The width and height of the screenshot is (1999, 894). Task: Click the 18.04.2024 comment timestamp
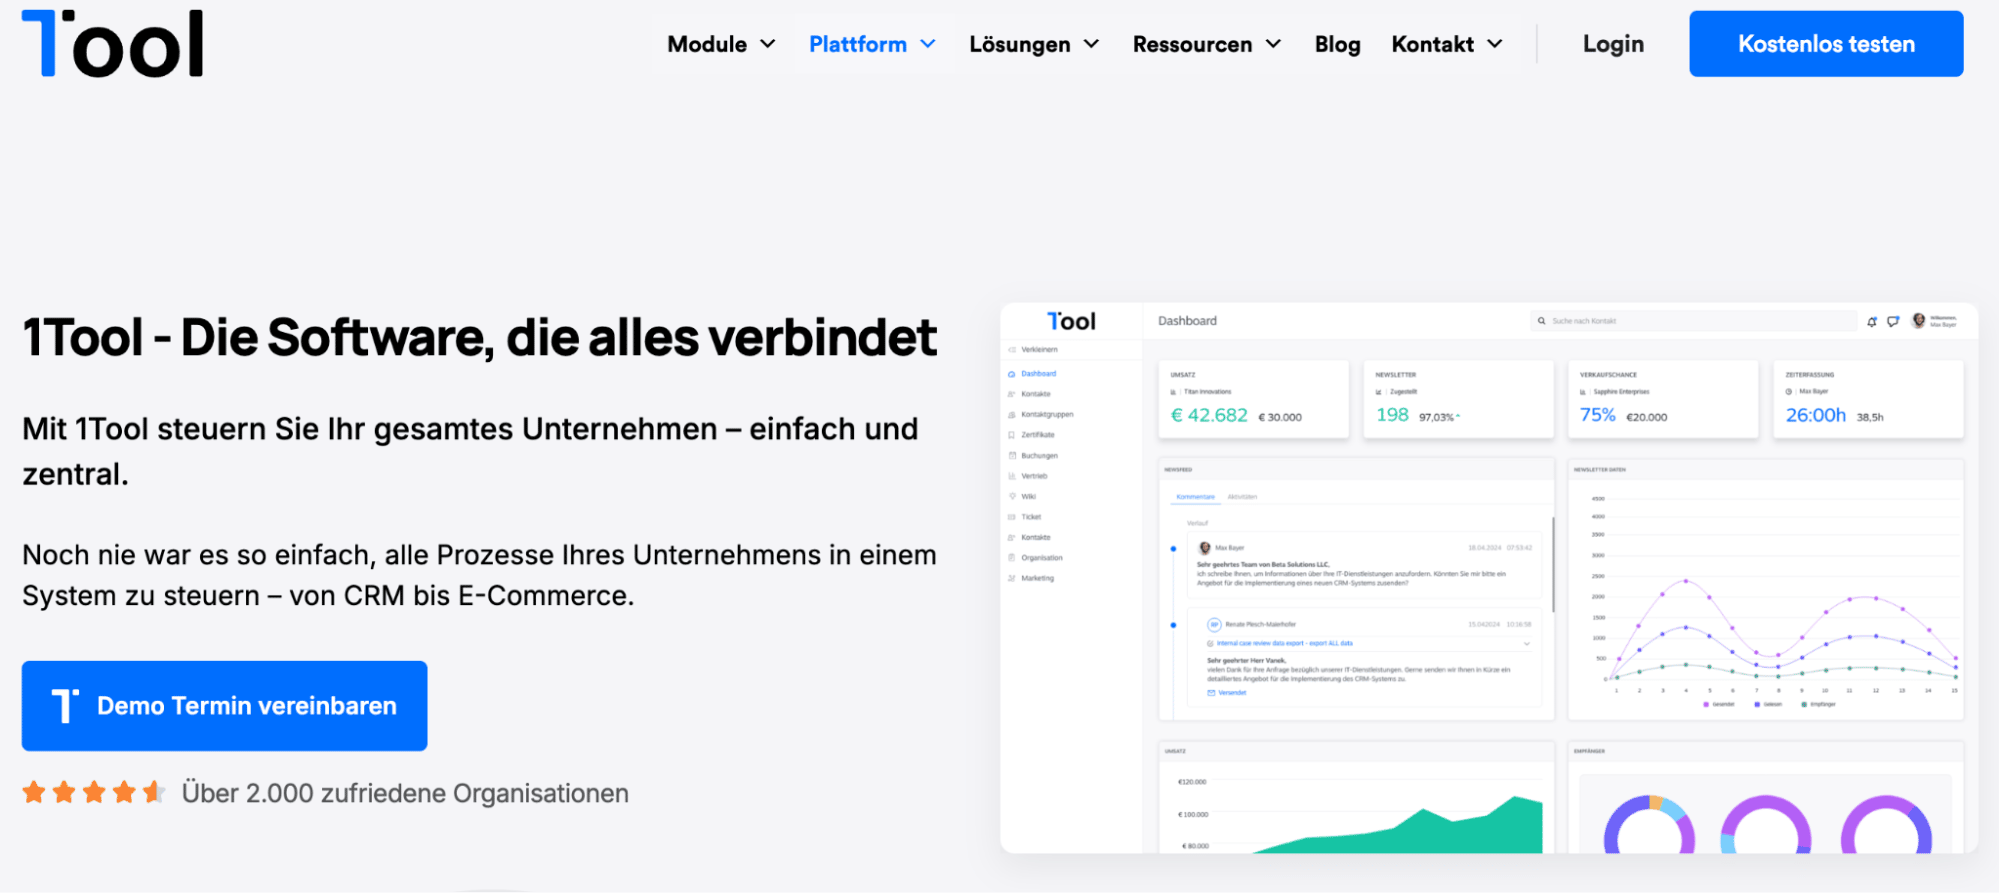coord(1499,548)
